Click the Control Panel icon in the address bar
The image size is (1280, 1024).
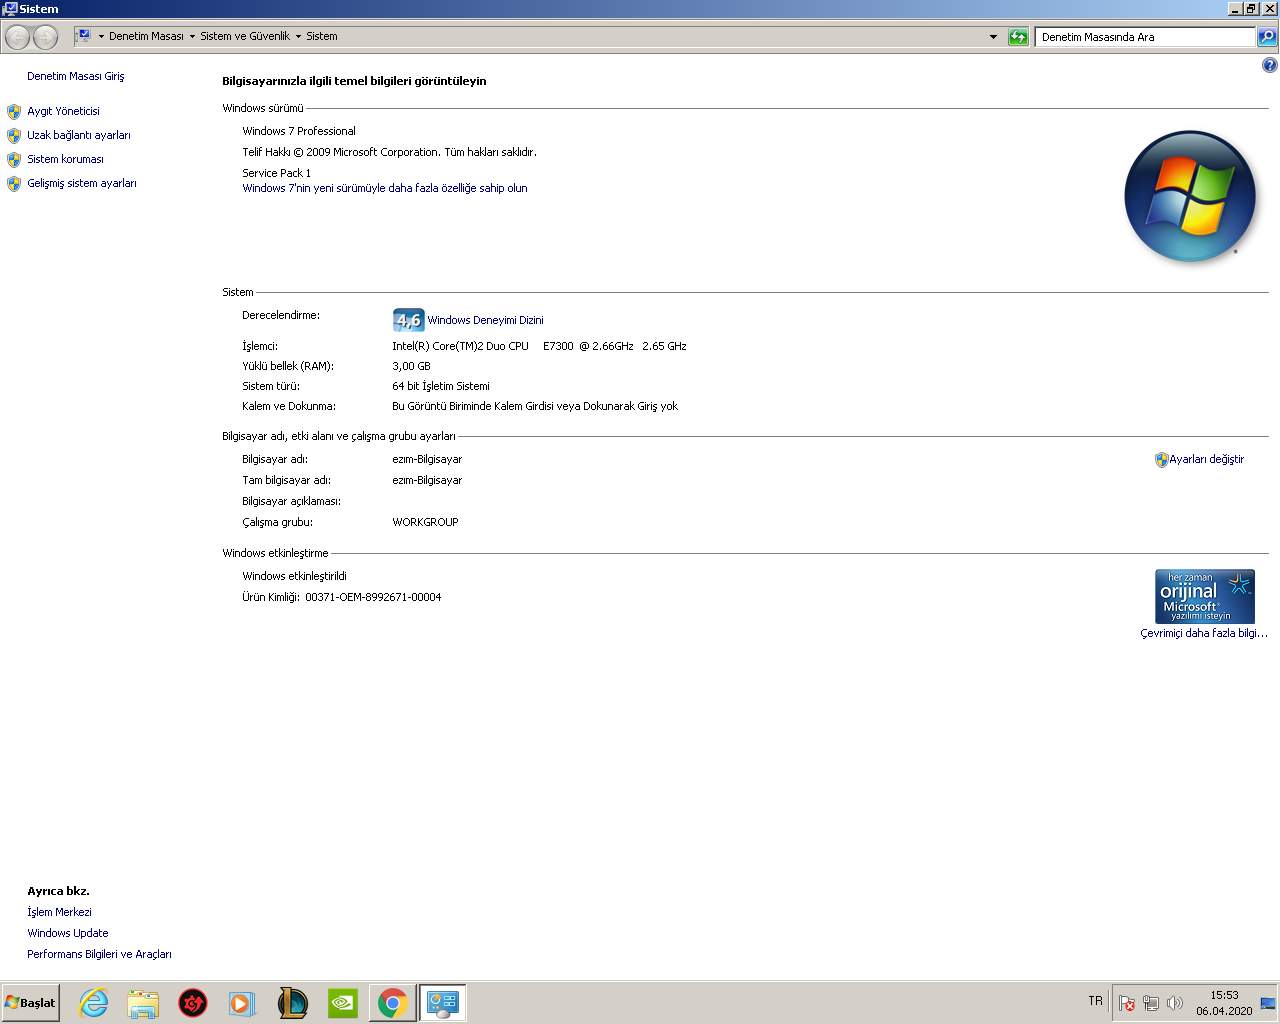pyautogui.click(x=84, y=36)
